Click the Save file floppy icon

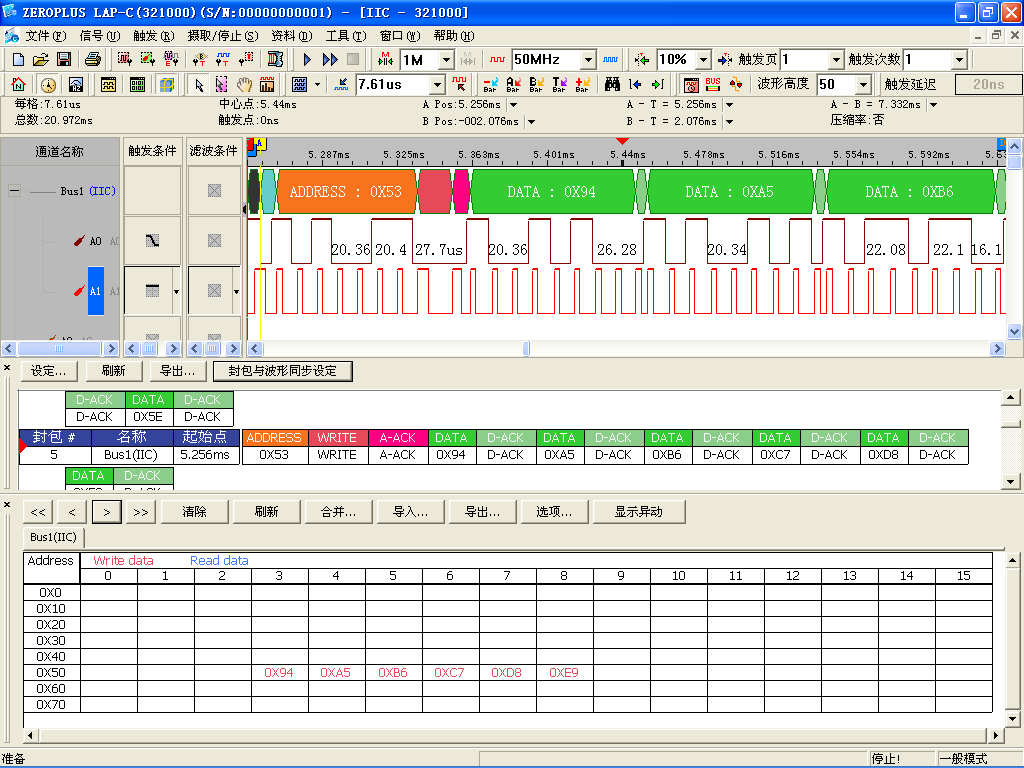pyautogui.click(x=63, y=60)
